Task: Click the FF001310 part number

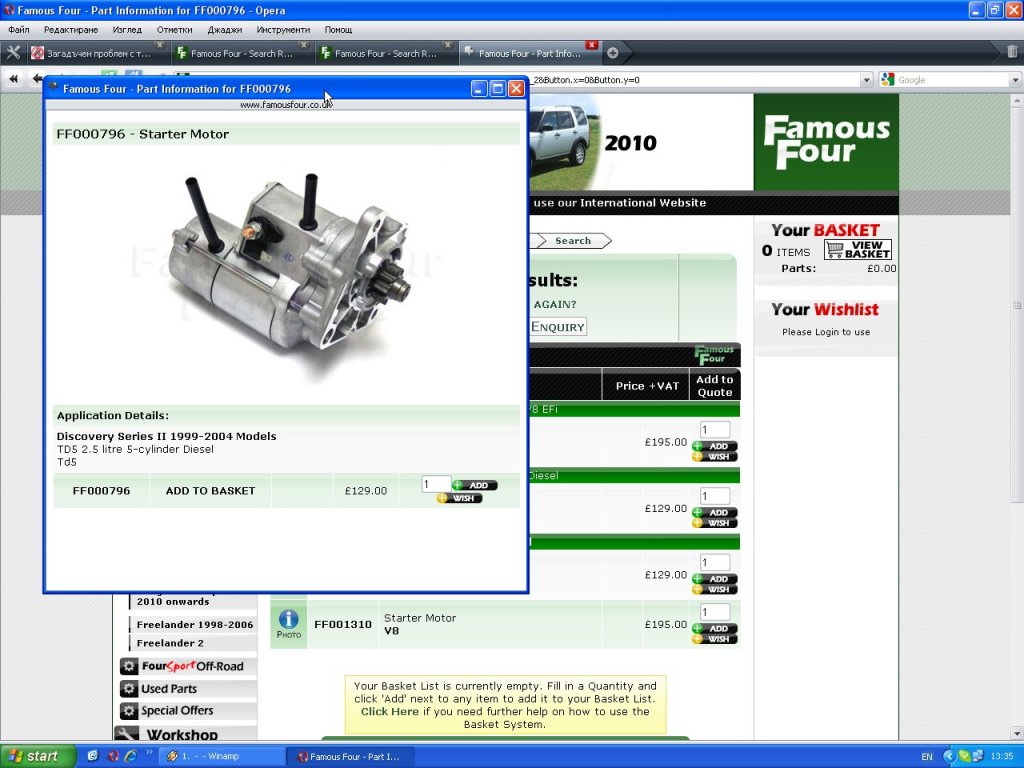Action: [x=343, y=624]
